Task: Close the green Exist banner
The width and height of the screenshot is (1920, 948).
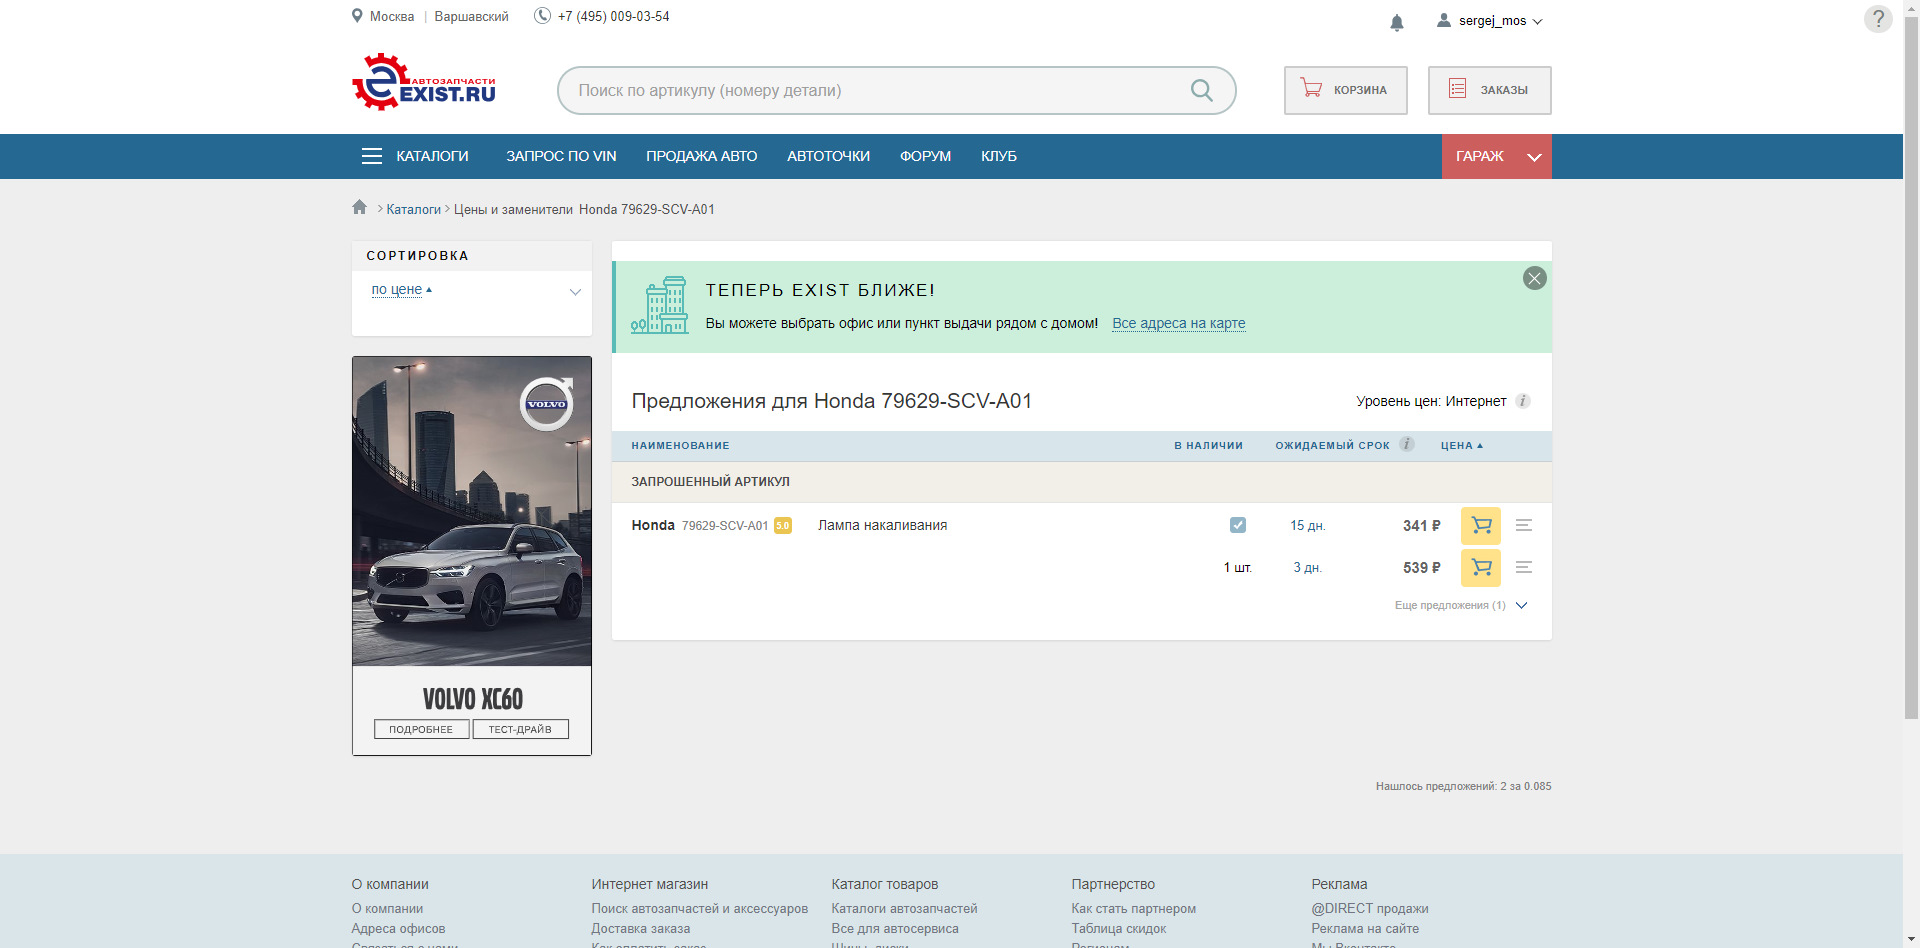Action: click(x=1535, y=278)
